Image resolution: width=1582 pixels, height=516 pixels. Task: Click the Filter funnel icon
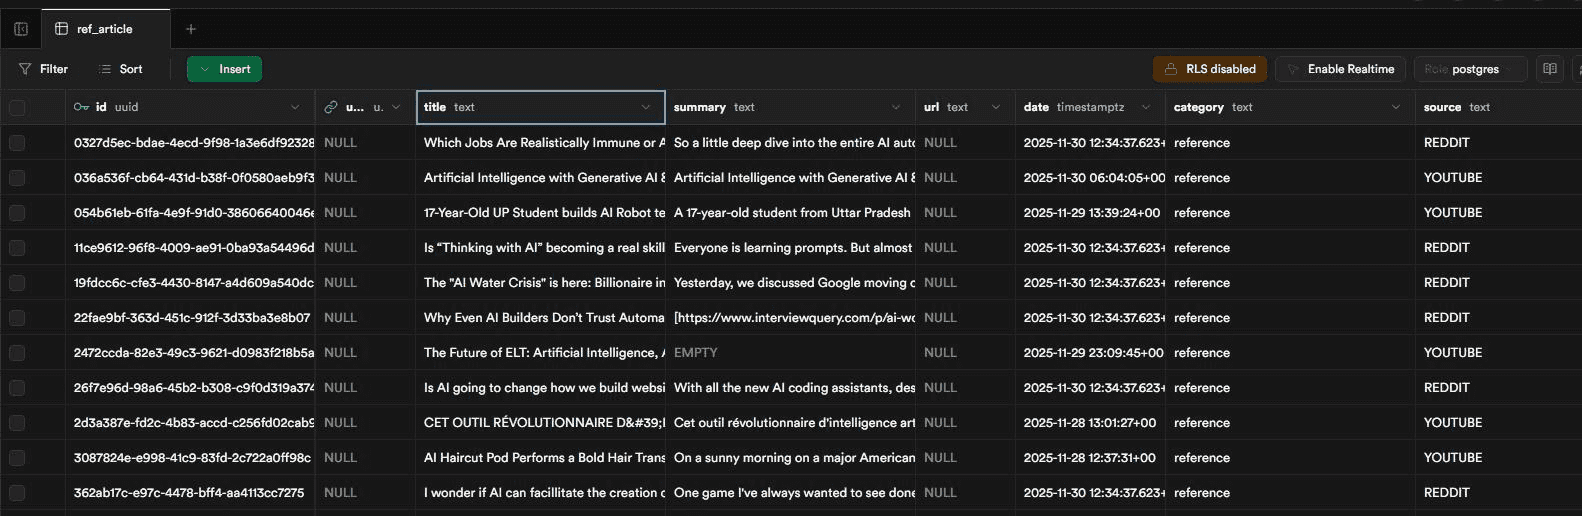25,69
